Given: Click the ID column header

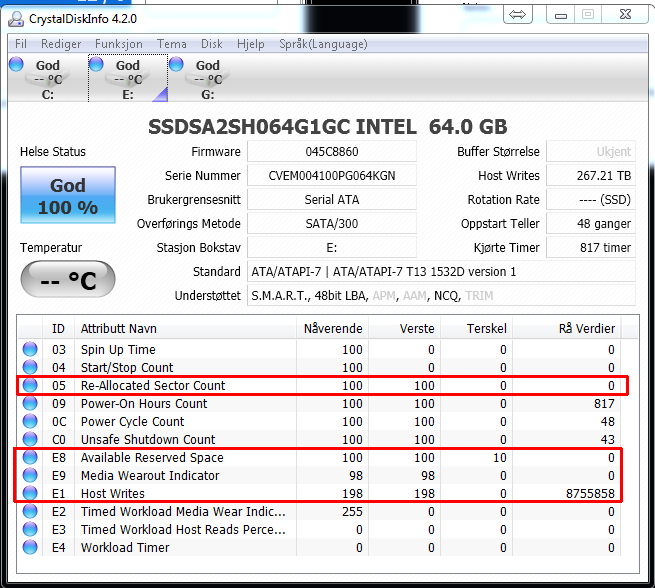Looking at the screenshot, I should pos(58,328).
